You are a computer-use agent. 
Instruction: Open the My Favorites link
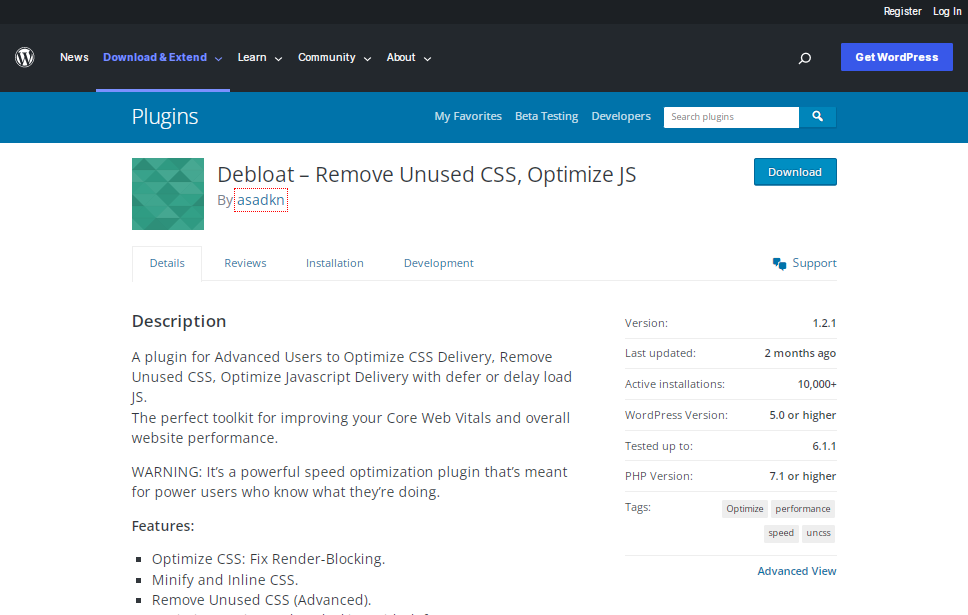[x=468, y=117]
